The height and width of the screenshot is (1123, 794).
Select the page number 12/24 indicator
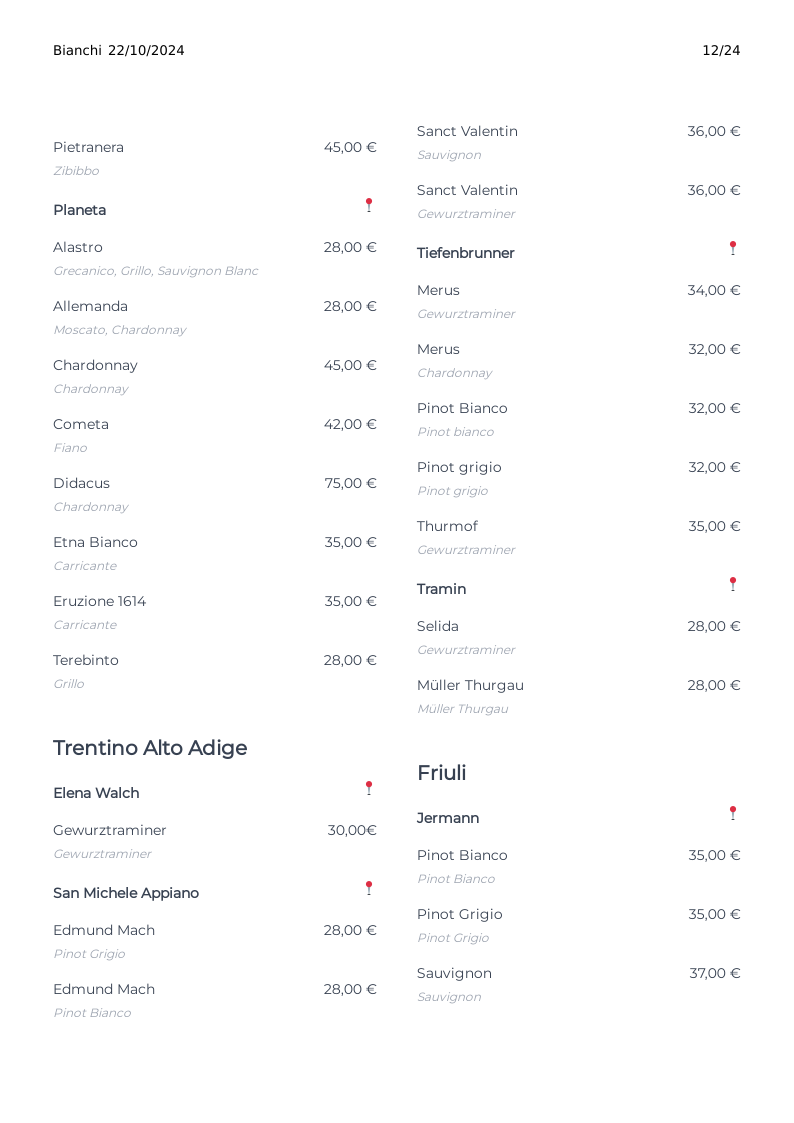coord(721,50)
